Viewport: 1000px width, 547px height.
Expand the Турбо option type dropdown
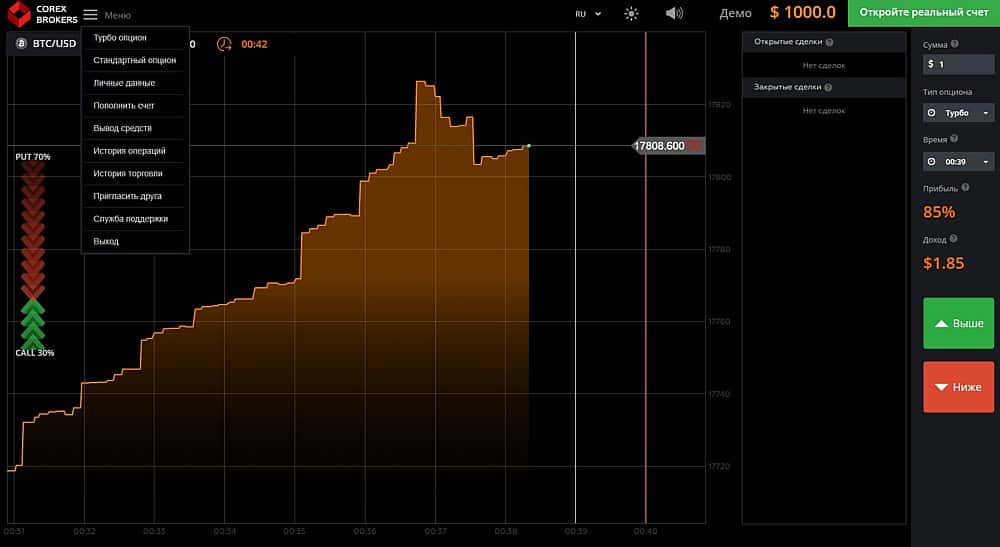pos(958,113)
